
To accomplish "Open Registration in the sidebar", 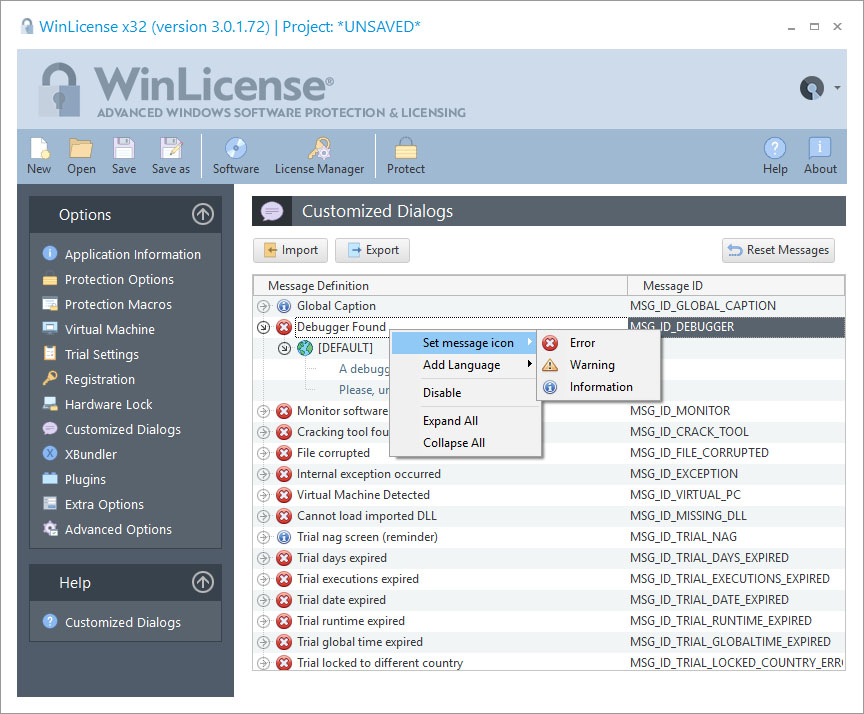I will point(100,379).
